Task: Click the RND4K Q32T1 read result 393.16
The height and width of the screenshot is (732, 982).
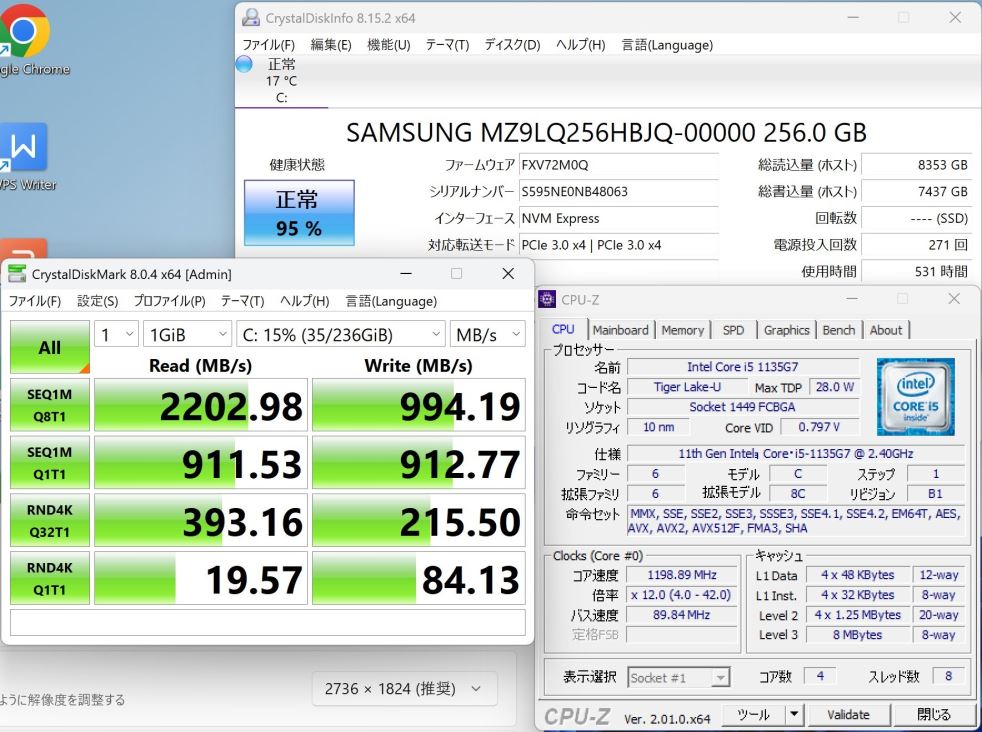Action: coord(201,520)
